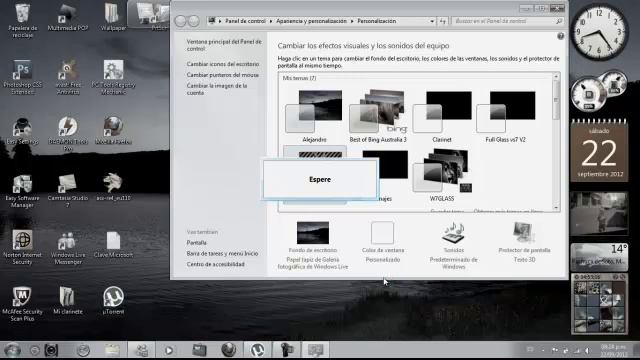Click the CPU meter gadget

point(598,91)
